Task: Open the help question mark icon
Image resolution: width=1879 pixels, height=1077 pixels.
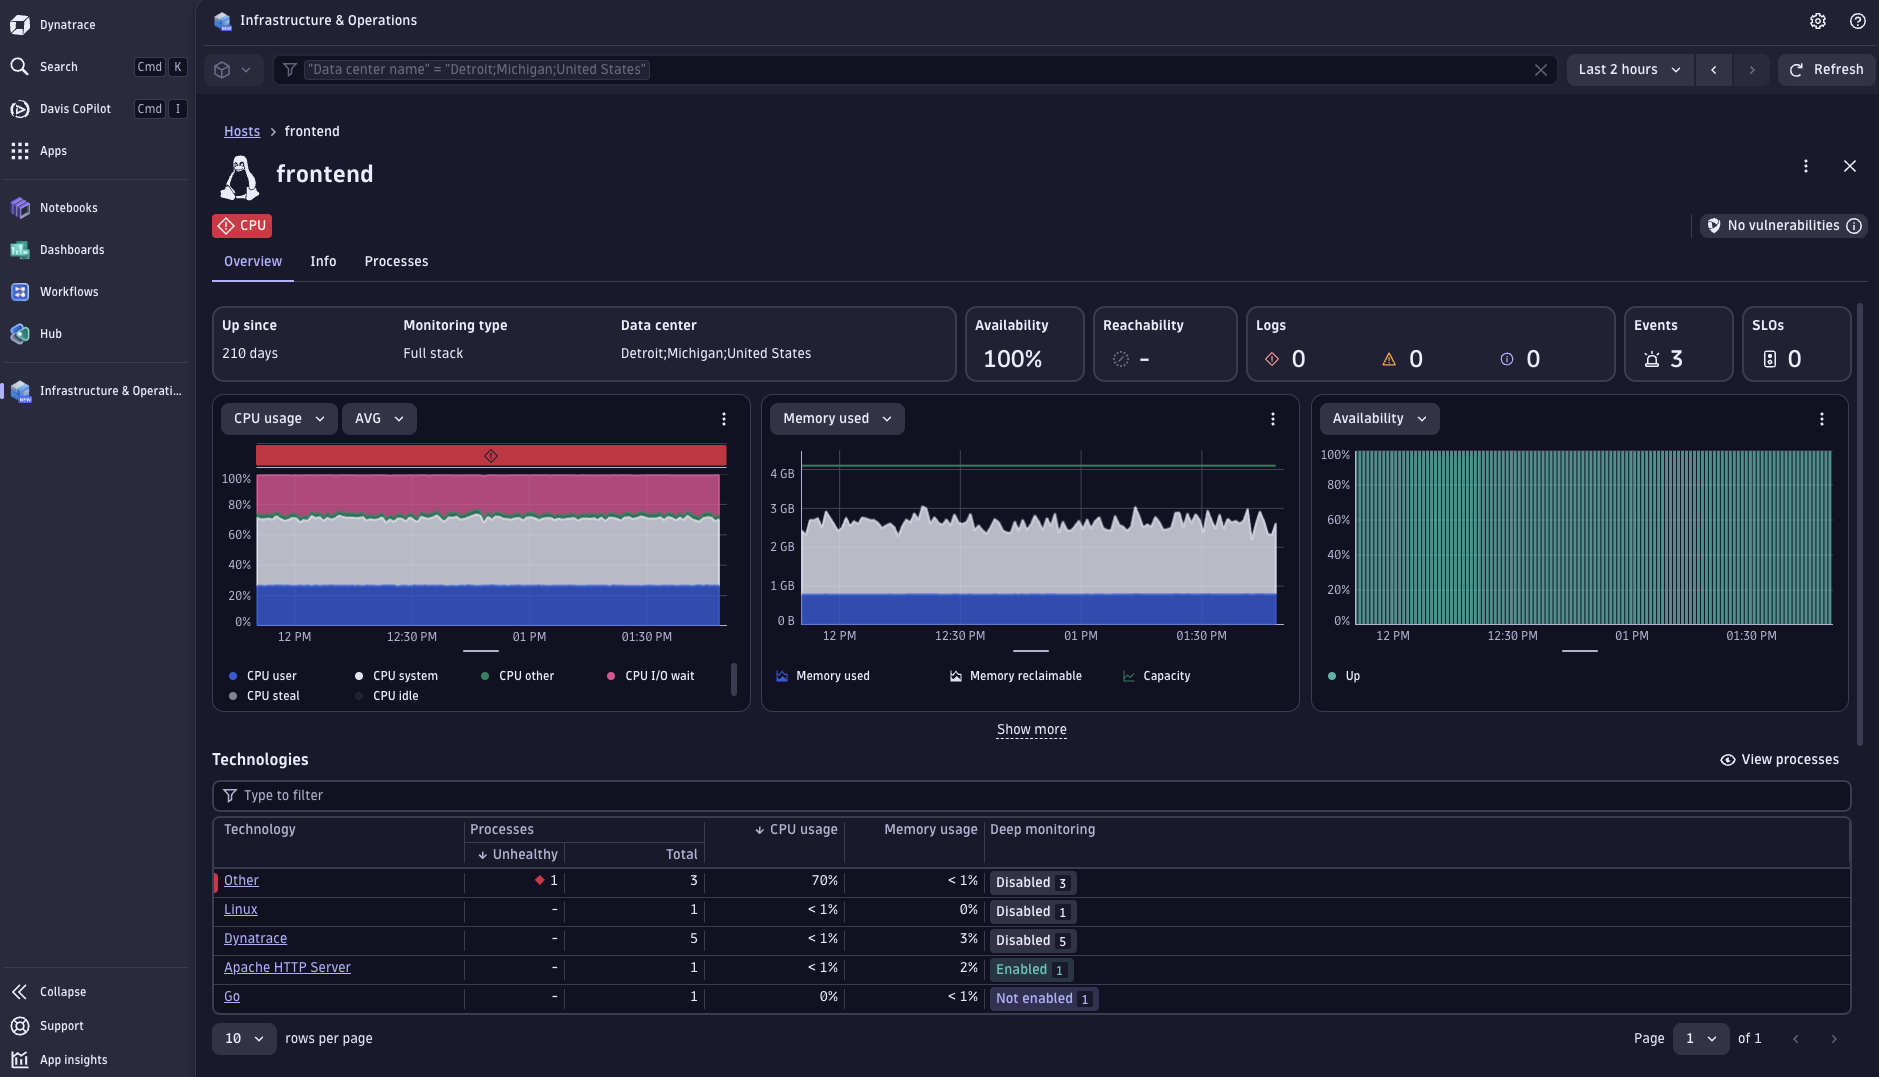Action: click(1858, 21)
